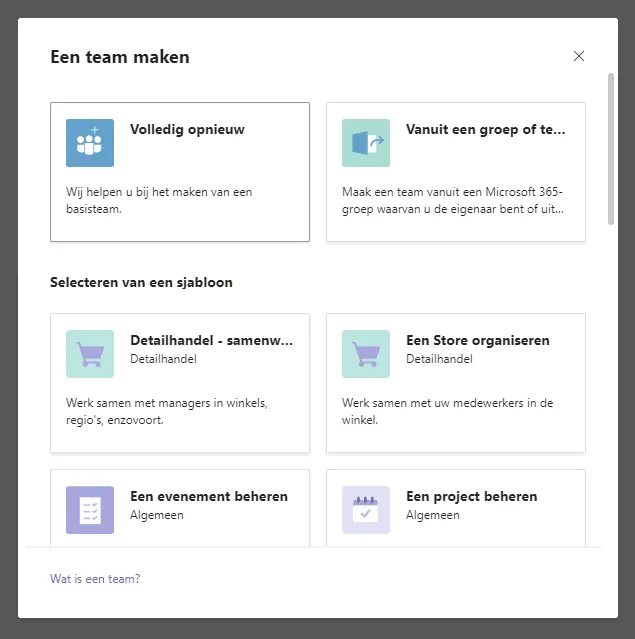Open the 'Wat is een team?' link
The image size is (635, 639).
[95, 579]
